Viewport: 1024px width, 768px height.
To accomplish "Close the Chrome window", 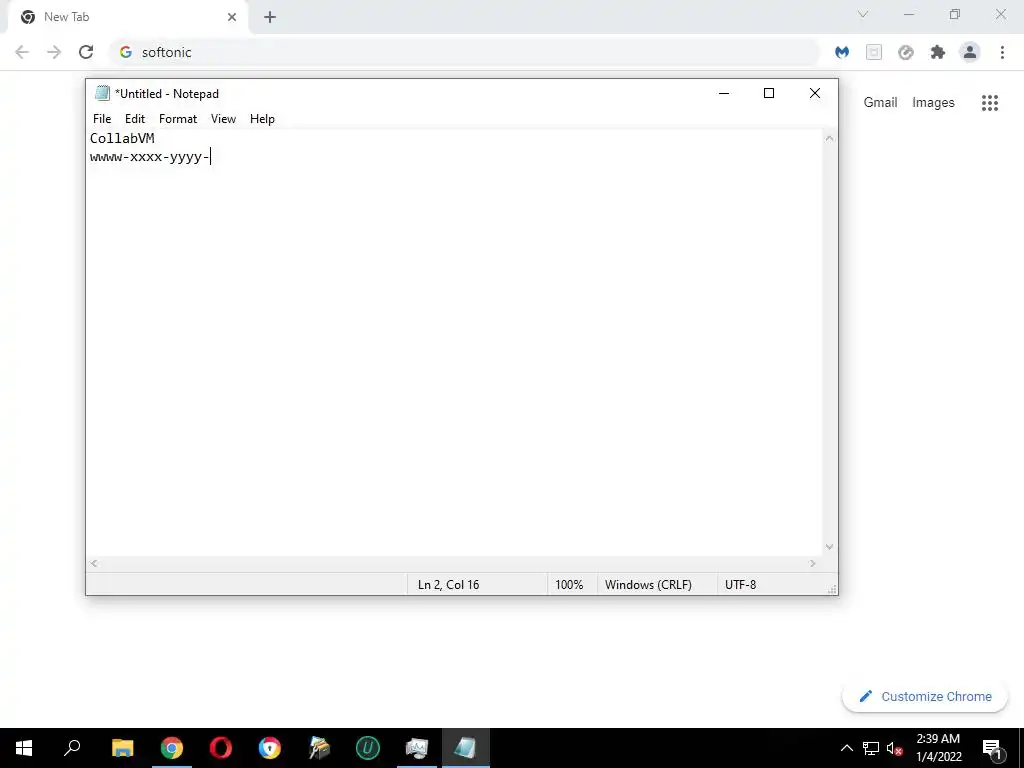I will (1000, 14).
